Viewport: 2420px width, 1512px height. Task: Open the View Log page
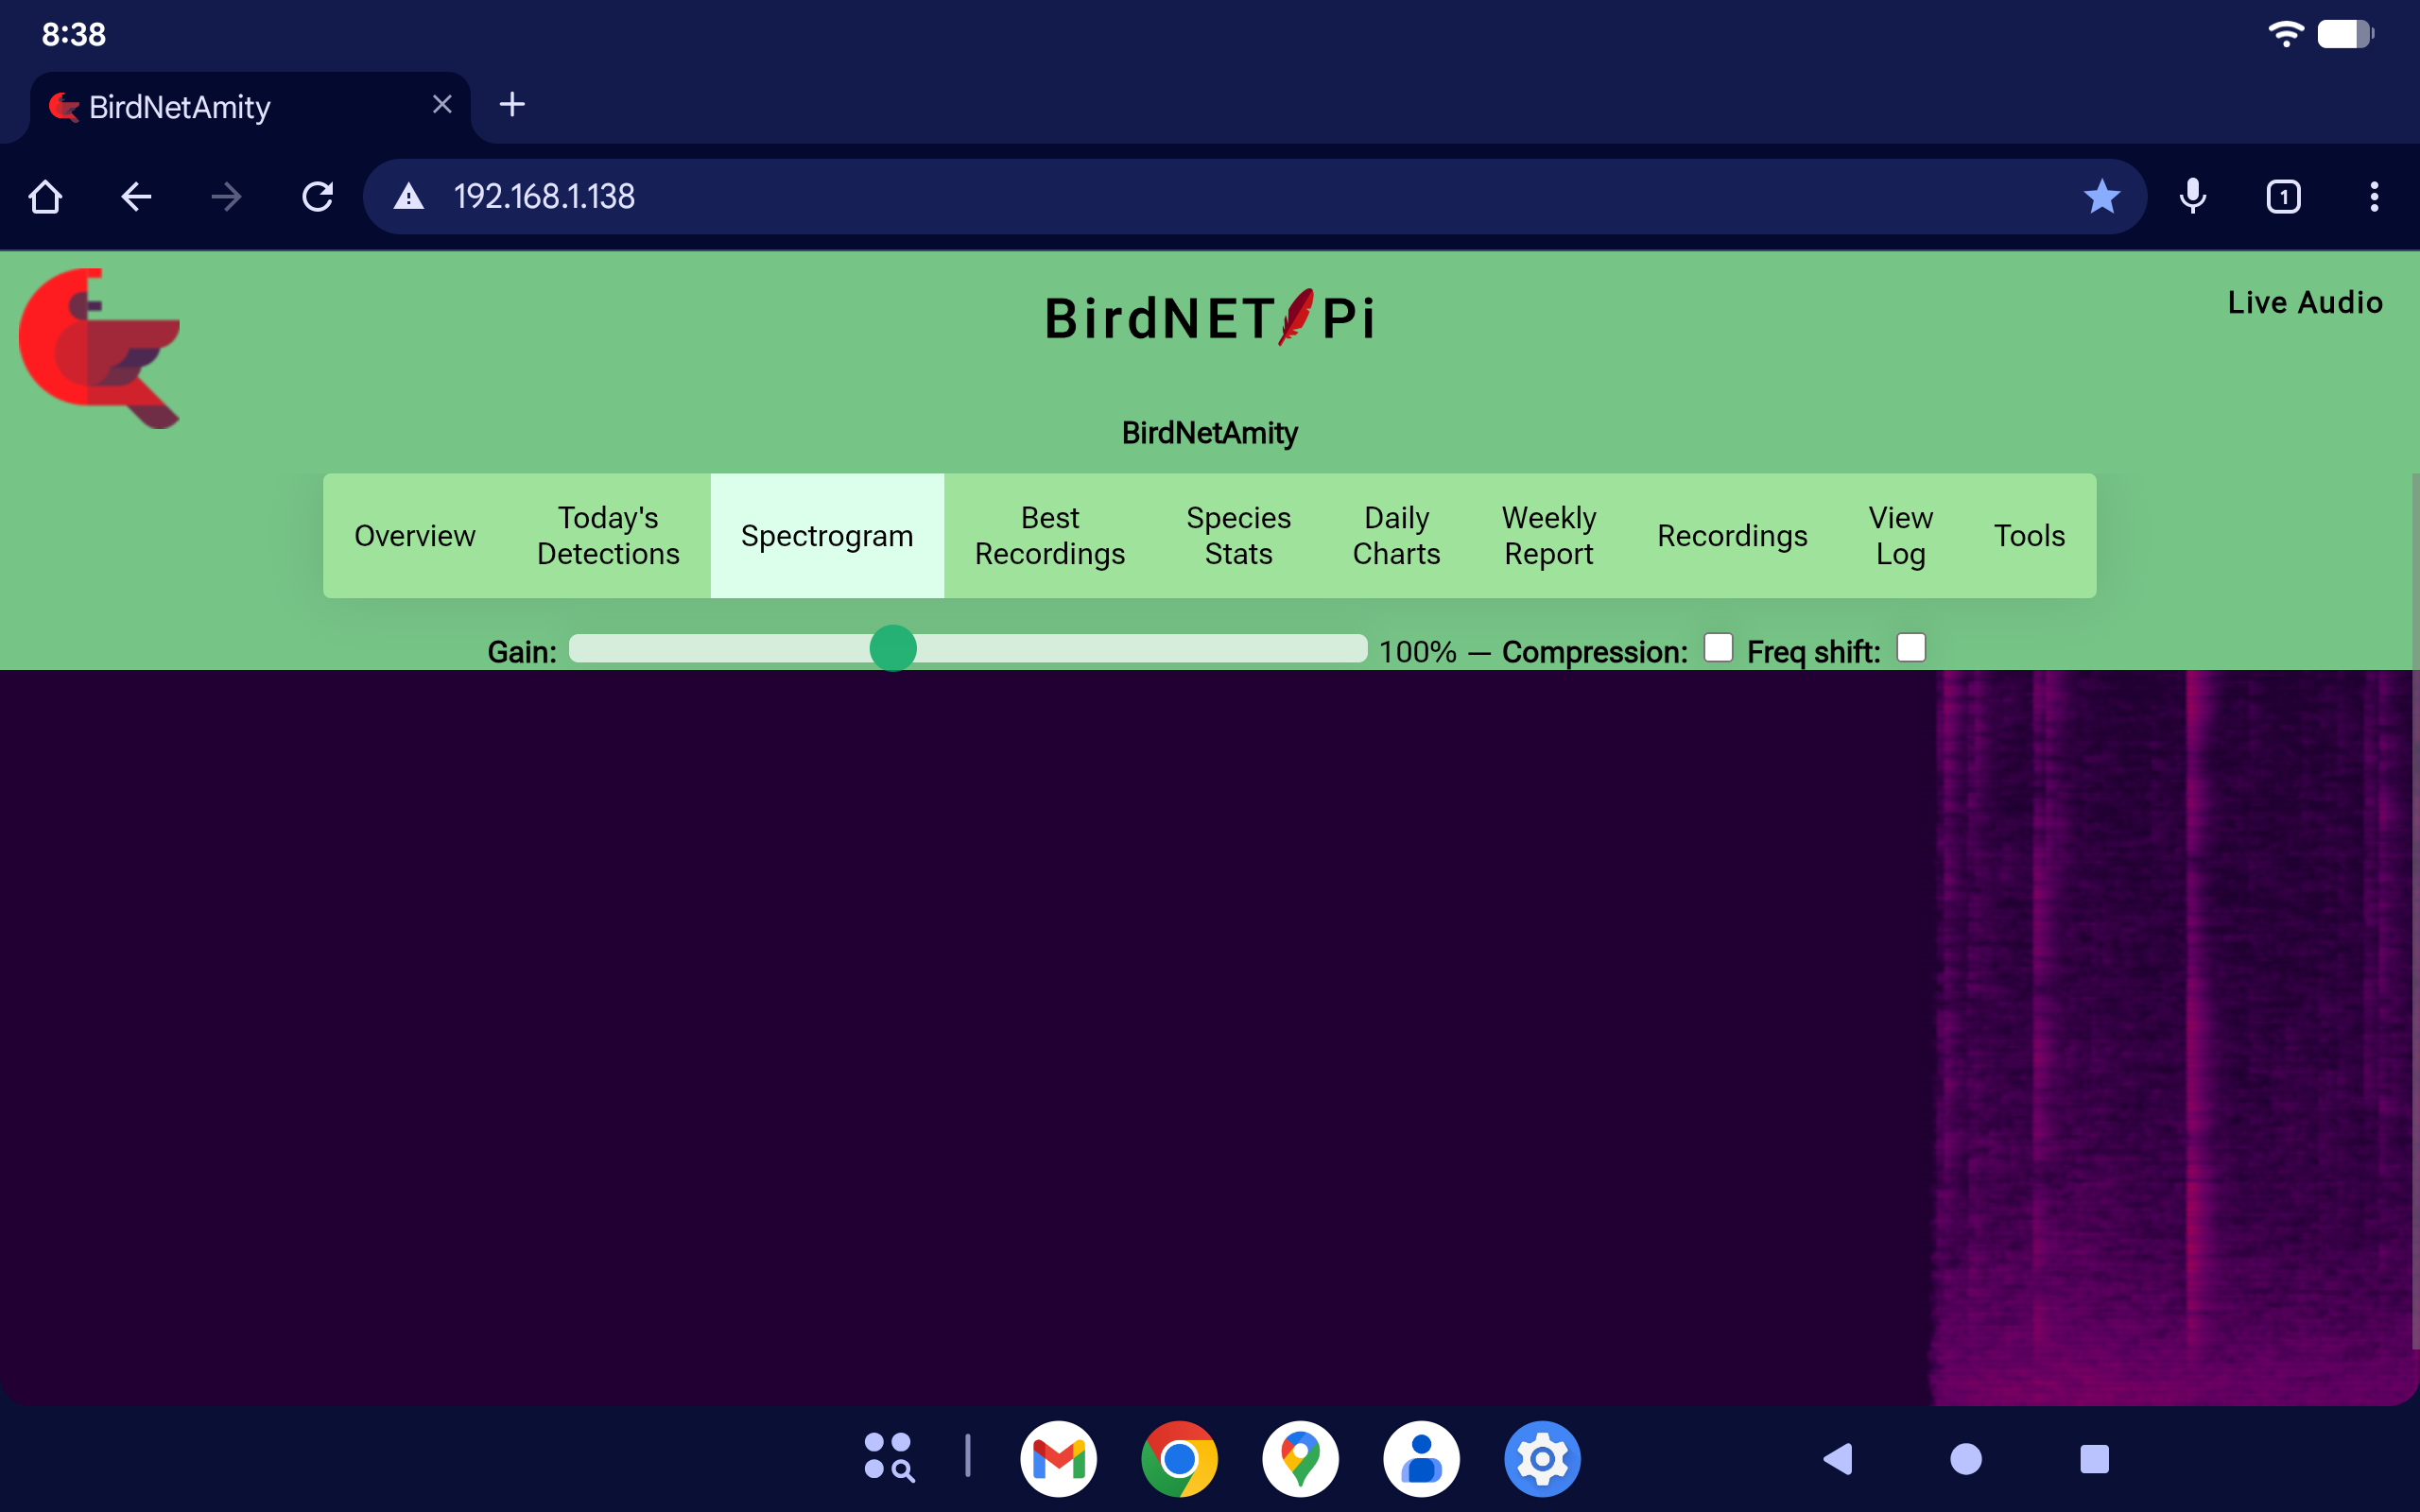(1900, 536)
